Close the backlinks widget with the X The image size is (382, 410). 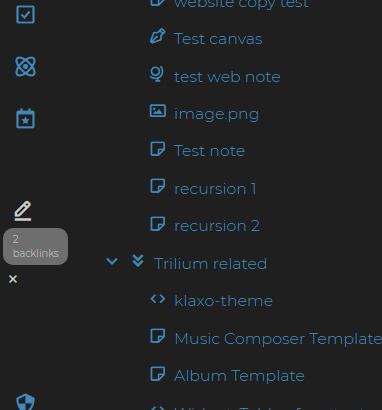(13, 279)
